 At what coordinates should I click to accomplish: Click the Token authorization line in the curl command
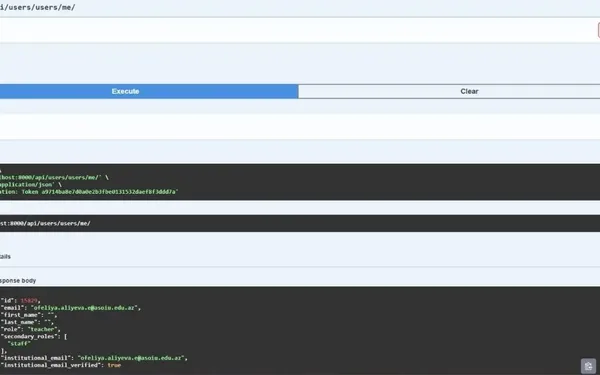(x=89, y=192)
